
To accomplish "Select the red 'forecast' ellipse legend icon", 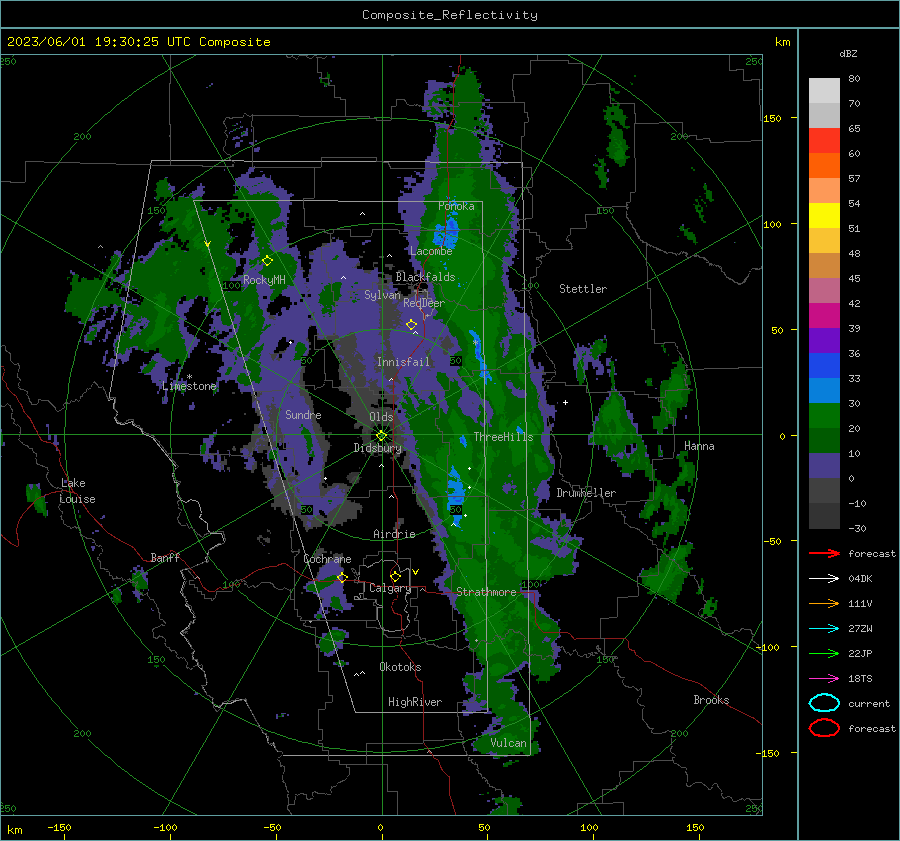I will click(x=824, y=728).
